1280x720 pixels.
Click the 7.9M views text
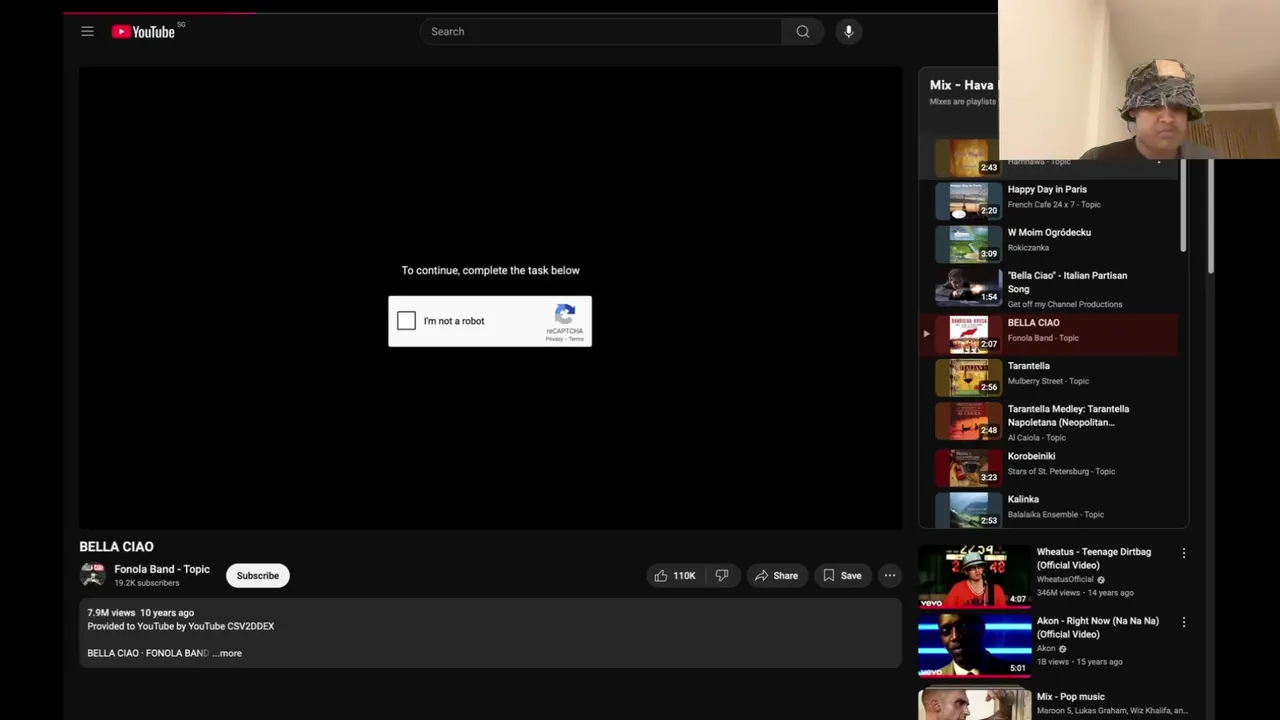pyautogui.click(x=111, y=612)
